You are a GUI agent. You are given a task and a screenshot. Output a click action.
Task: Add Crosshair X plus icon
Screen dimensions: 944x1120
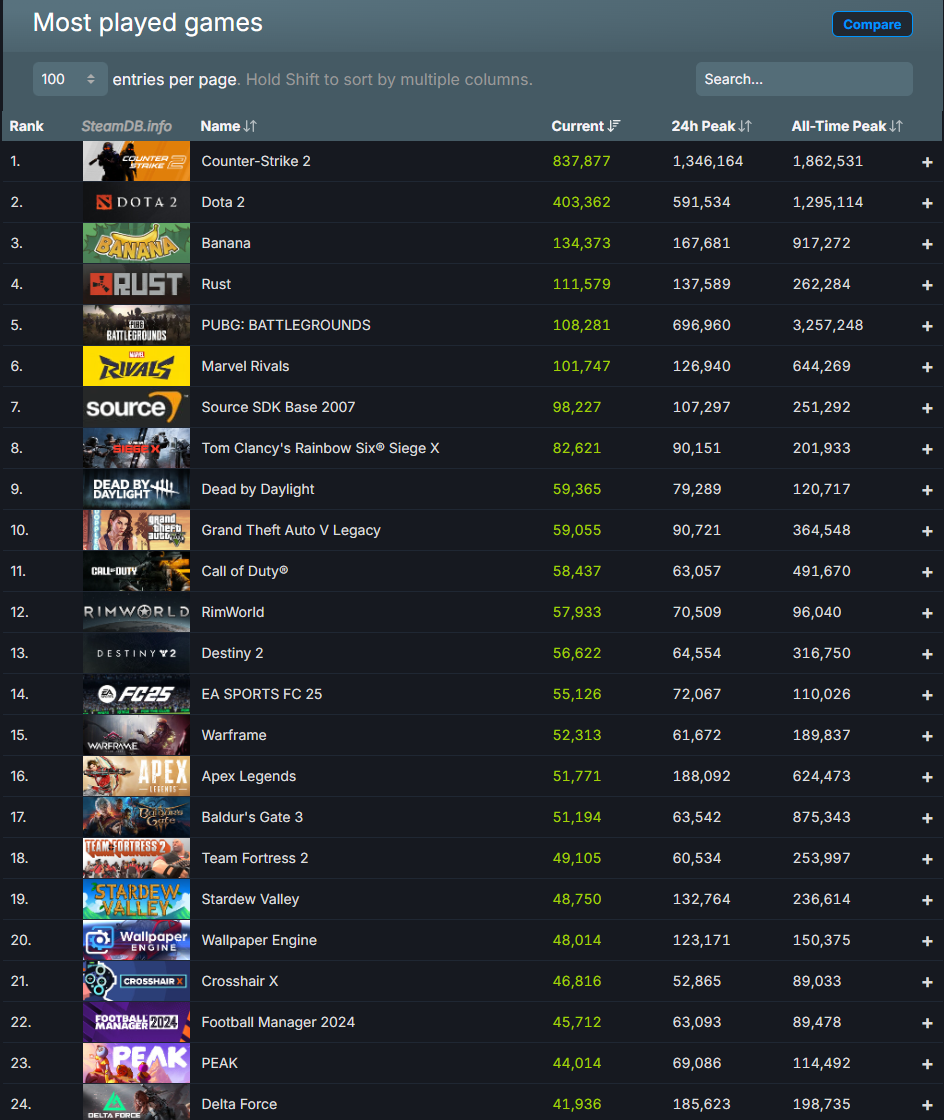coord(927,982)
